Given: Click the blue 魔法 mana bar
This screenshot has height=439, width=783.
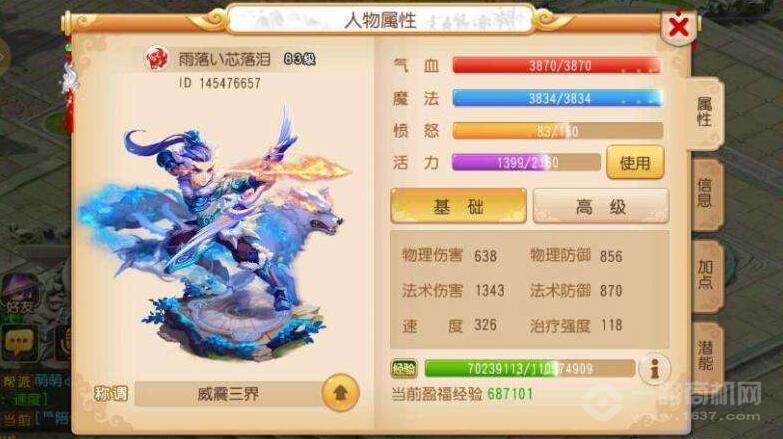Looking at the screenshot, I should [558, 98].
